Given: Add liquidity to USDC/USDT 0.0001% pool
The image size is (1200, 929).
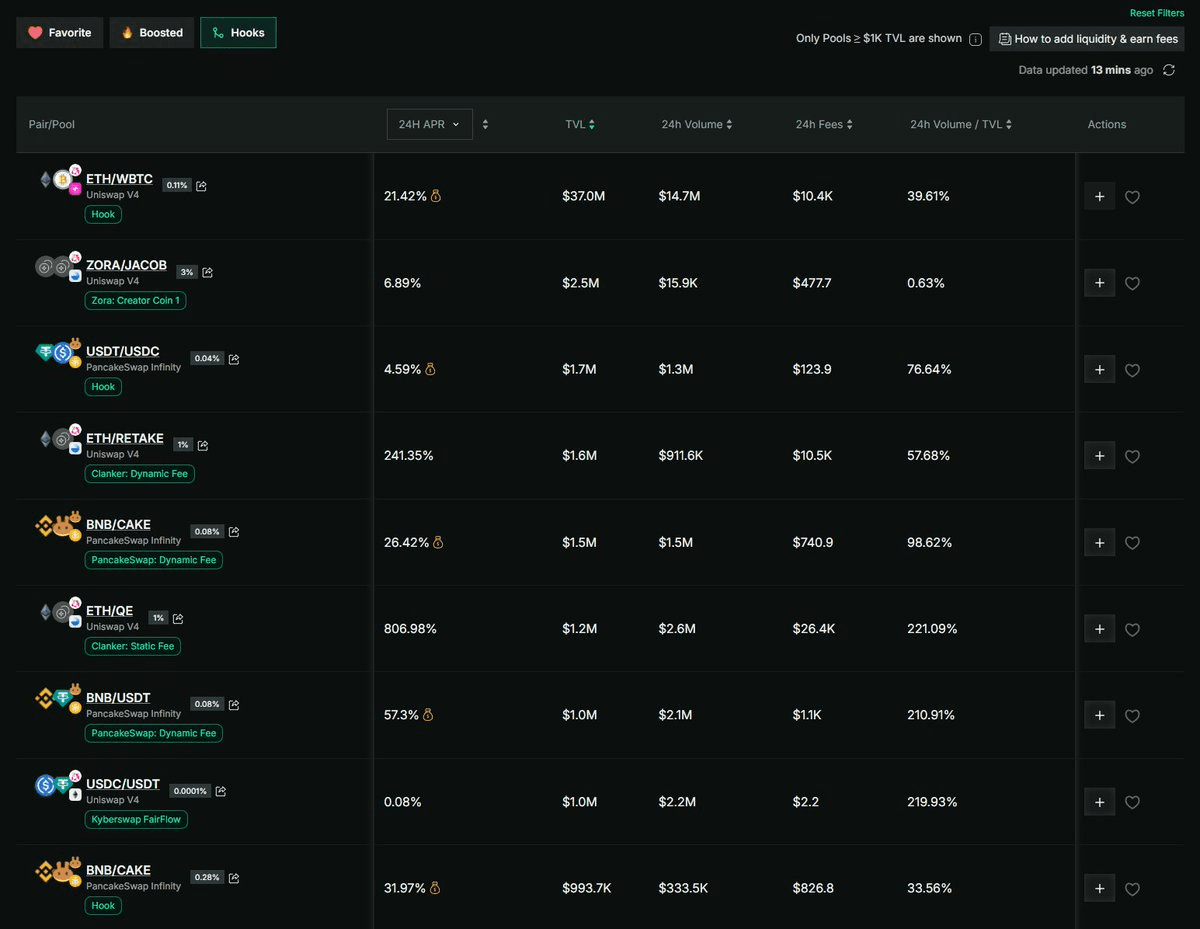Looking at the screenshot, I should [x=1099, y=802].
